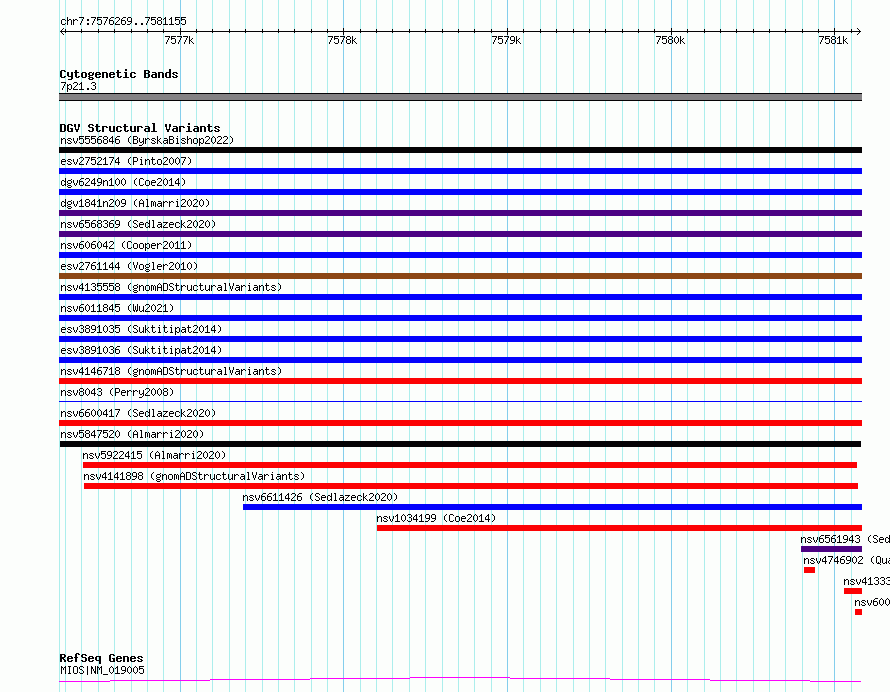This screenshot has height=692, width=890.
Task: Open the DGV Structural Variants track title
Action: coord(140,128)
